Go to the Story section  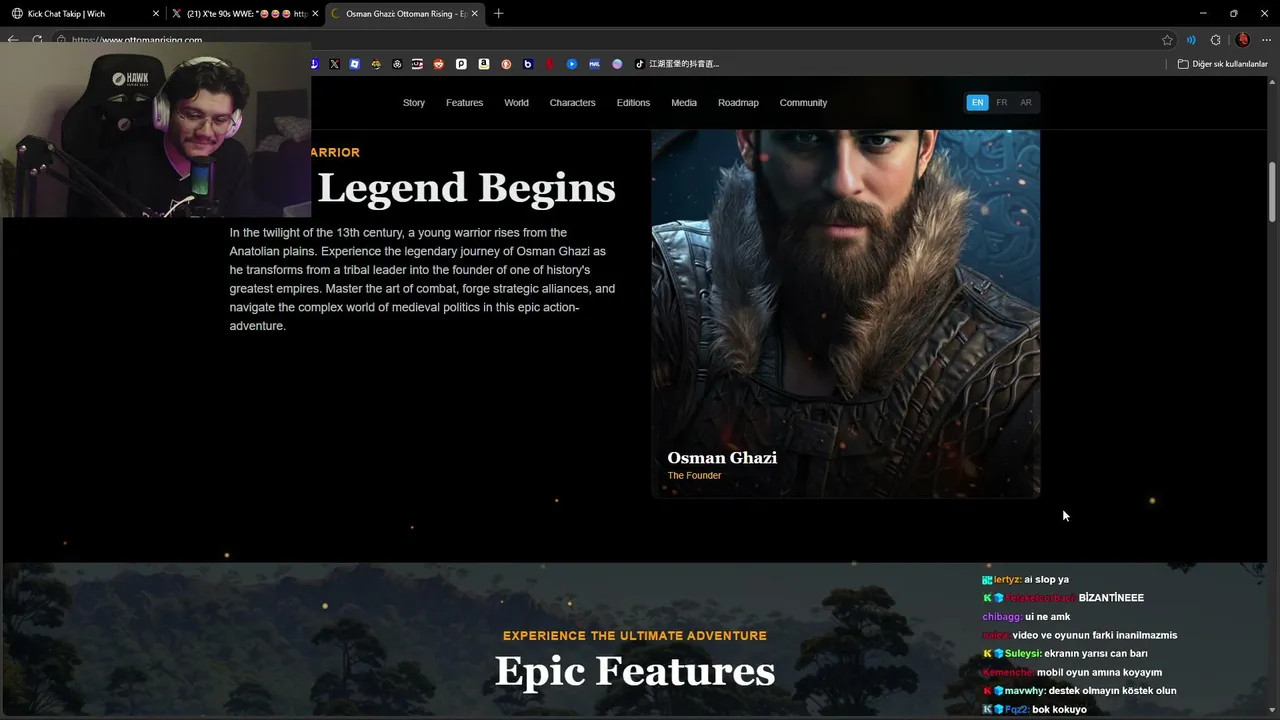point(414,103)
